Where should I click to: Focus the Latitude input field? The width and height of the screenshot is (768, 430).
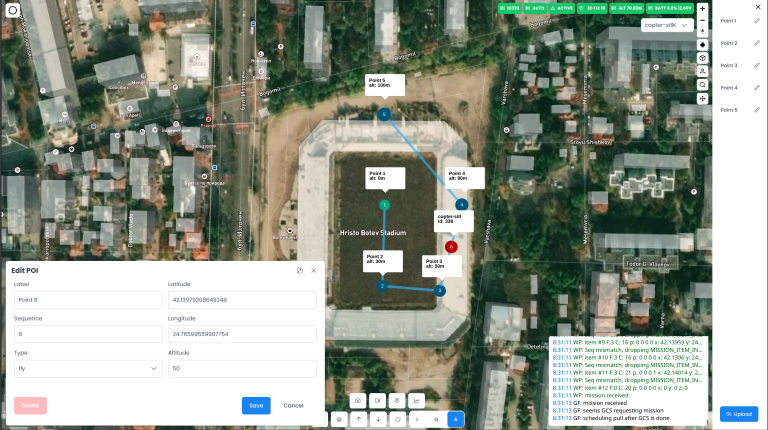(x=242, y=300)
